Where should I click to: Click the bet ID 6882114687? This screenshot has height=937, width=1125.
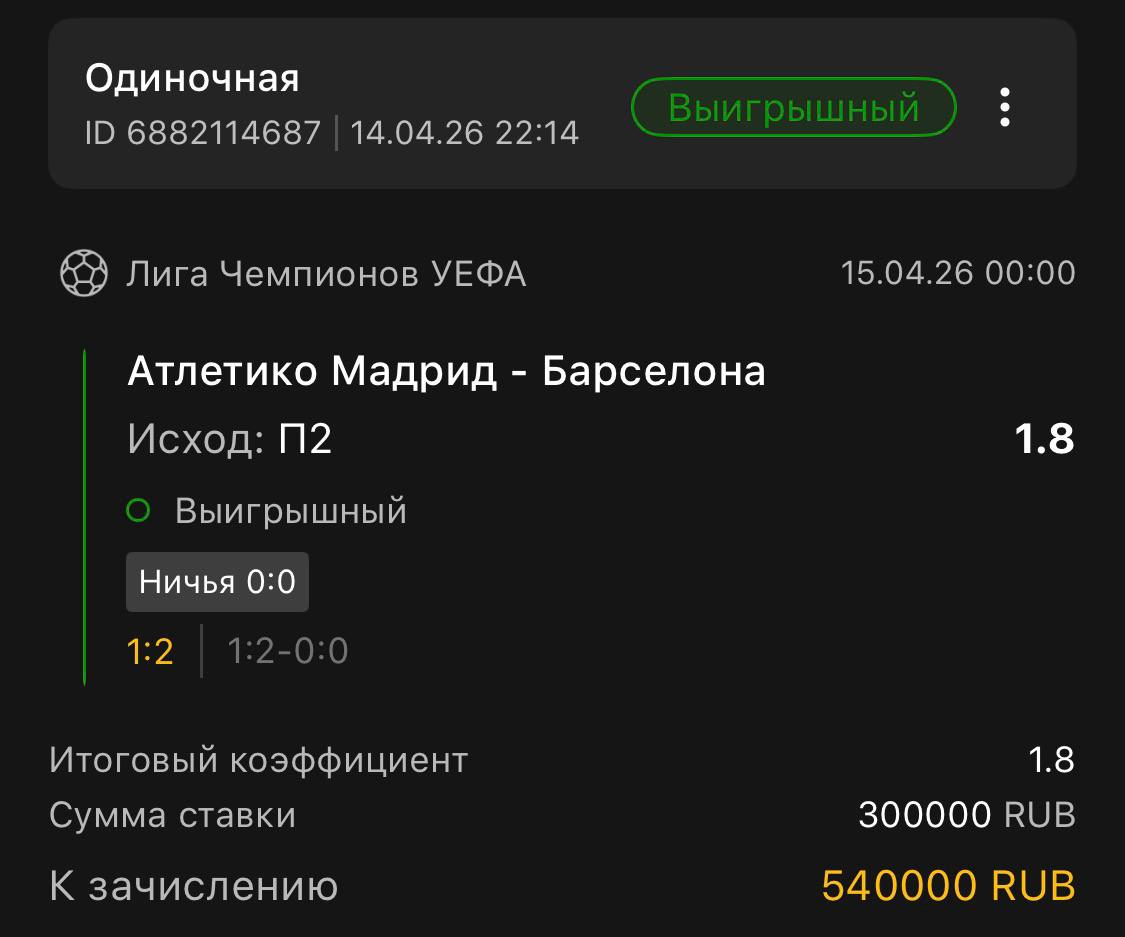[203, 132]
